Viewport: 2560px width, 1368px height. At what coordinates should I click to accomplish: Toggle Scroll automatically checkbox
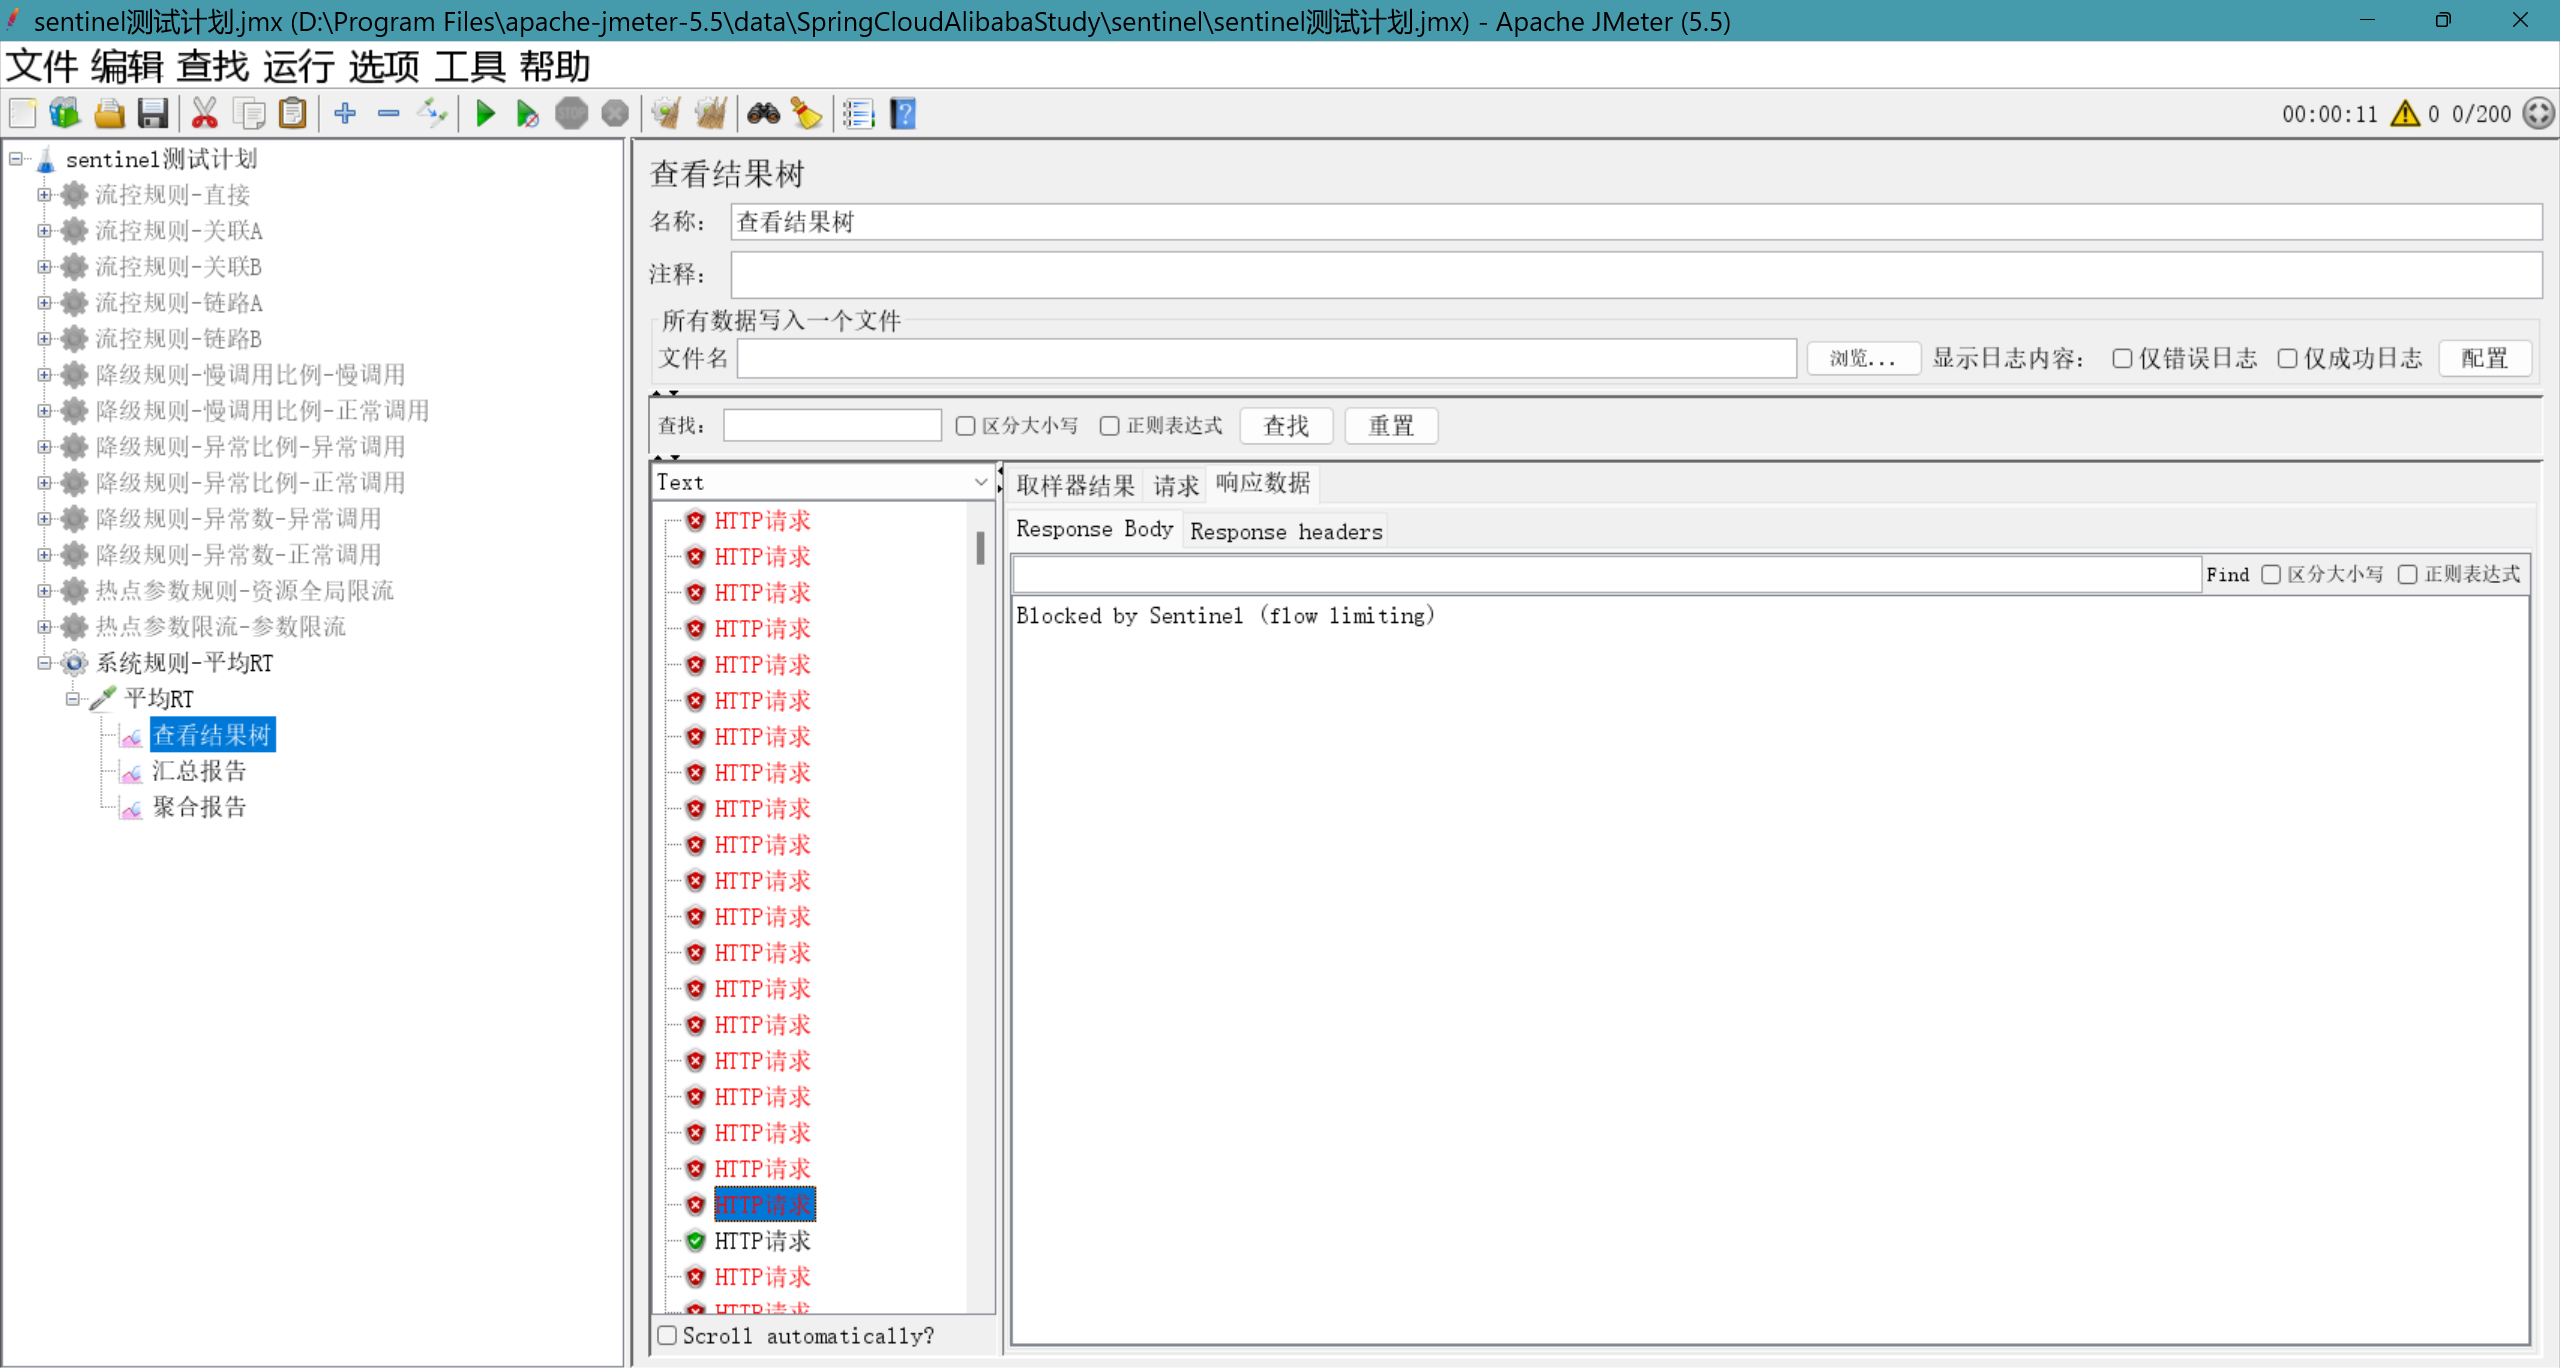coord(667,1336)
